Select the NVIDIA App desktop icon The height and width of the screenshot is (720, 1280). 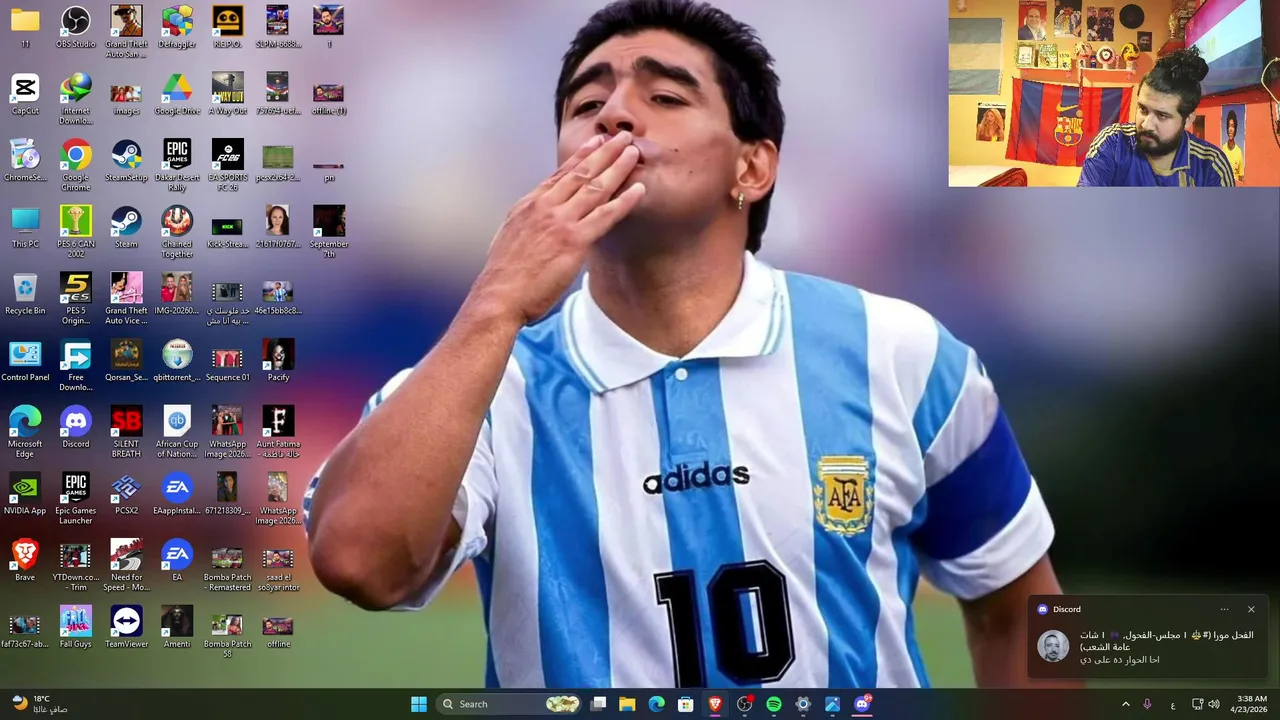tap(25, 494)
